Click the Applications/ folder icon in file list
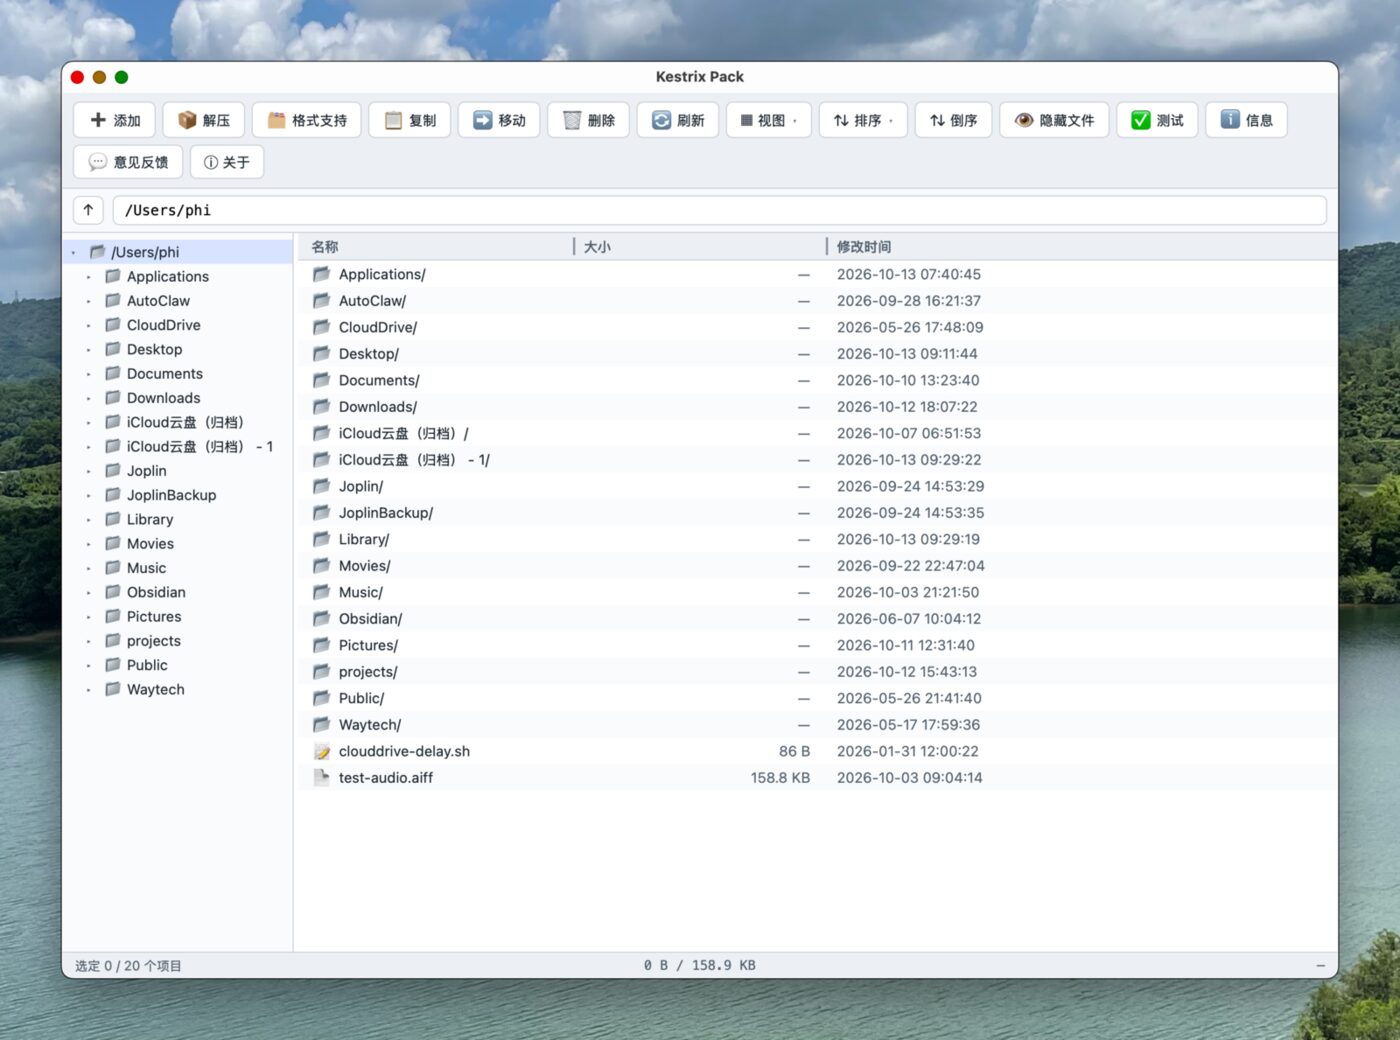1400x1040 pixels. coord(321,274)
